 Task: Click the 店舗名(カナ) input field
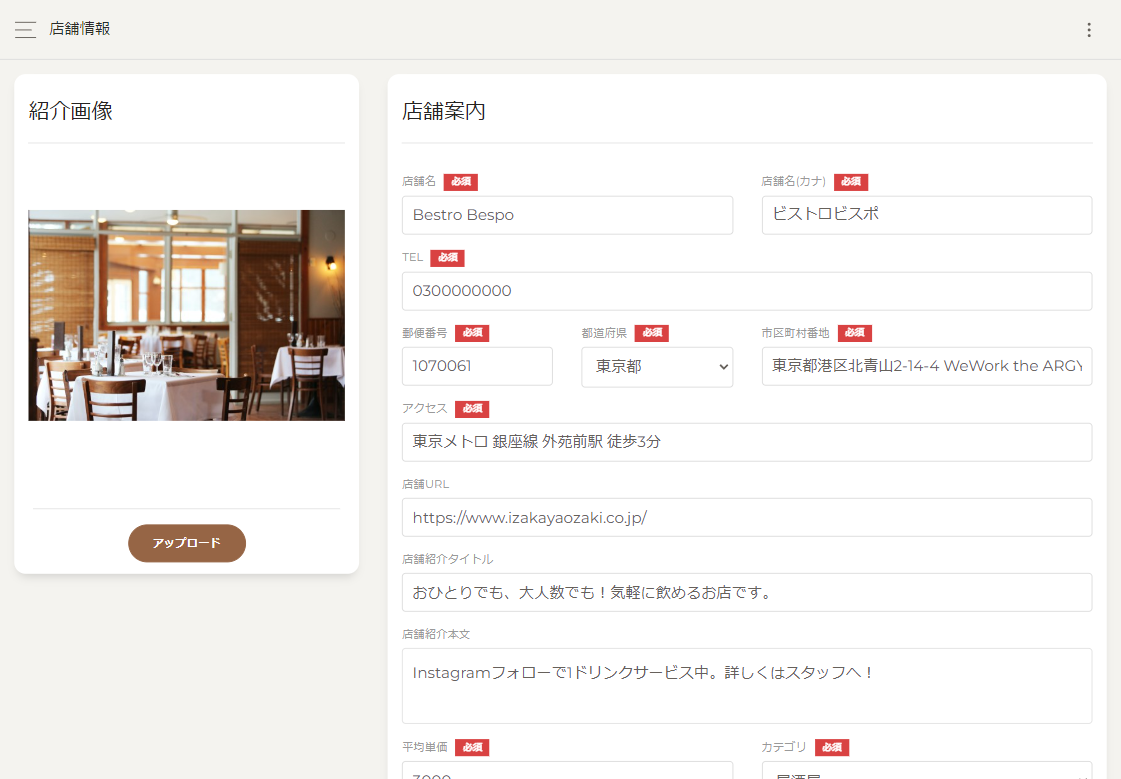(926, 215)
